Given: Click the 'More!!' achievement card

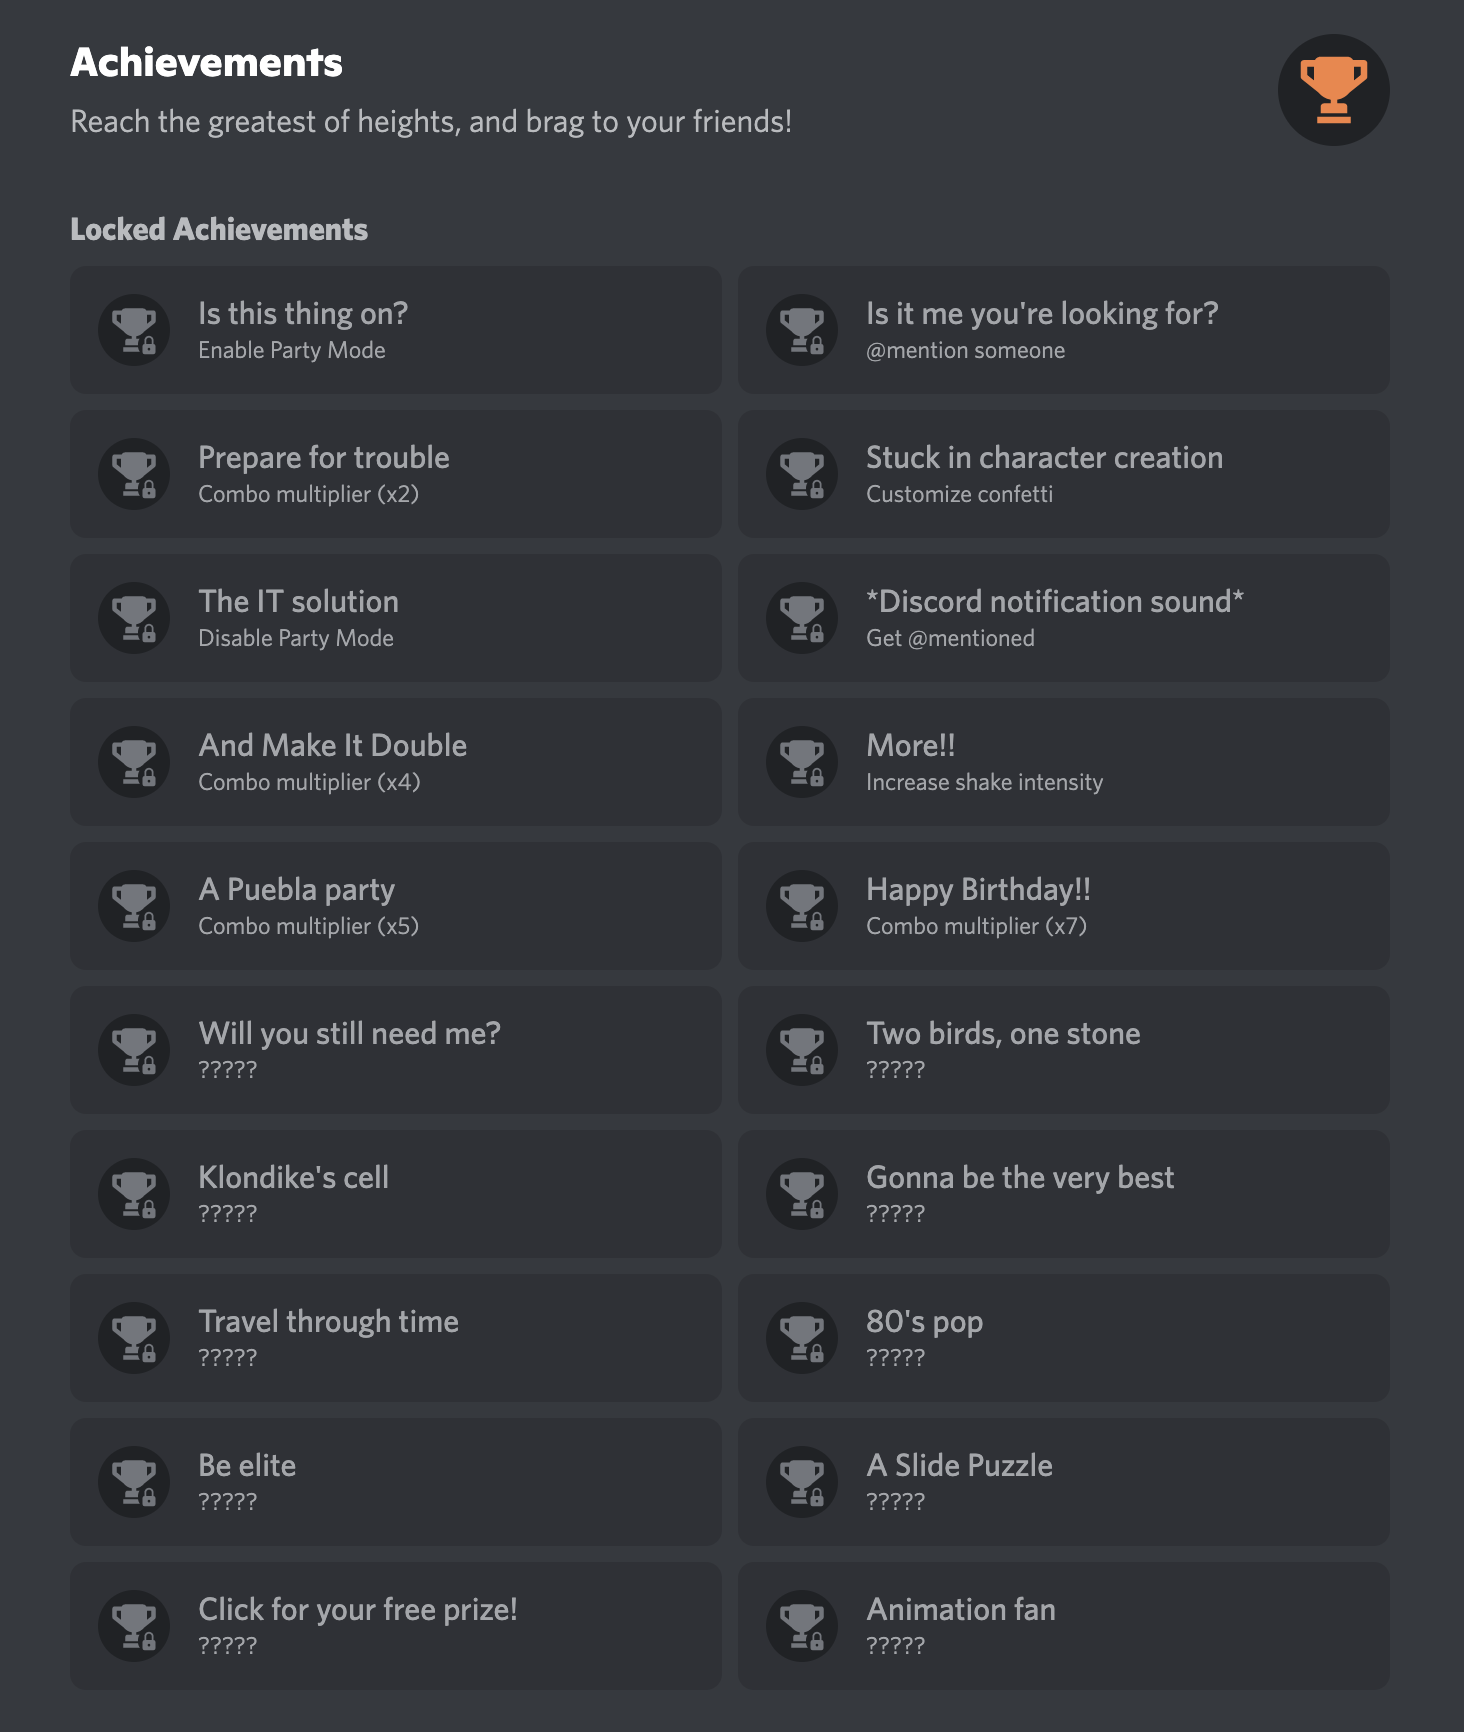Looking at the screenshot, I should pyautogui.click(x=1062, y=762).
